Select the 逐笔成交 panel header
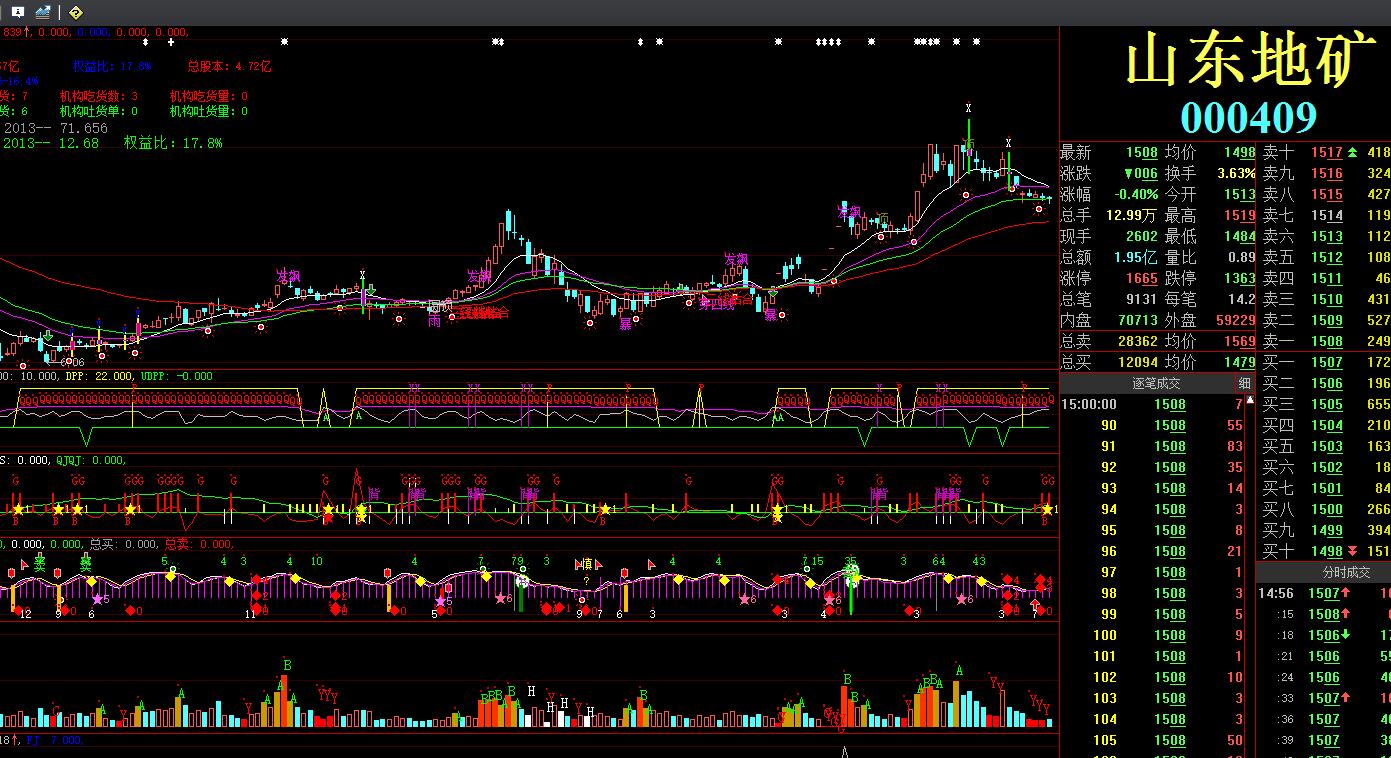 (1155, 383)
